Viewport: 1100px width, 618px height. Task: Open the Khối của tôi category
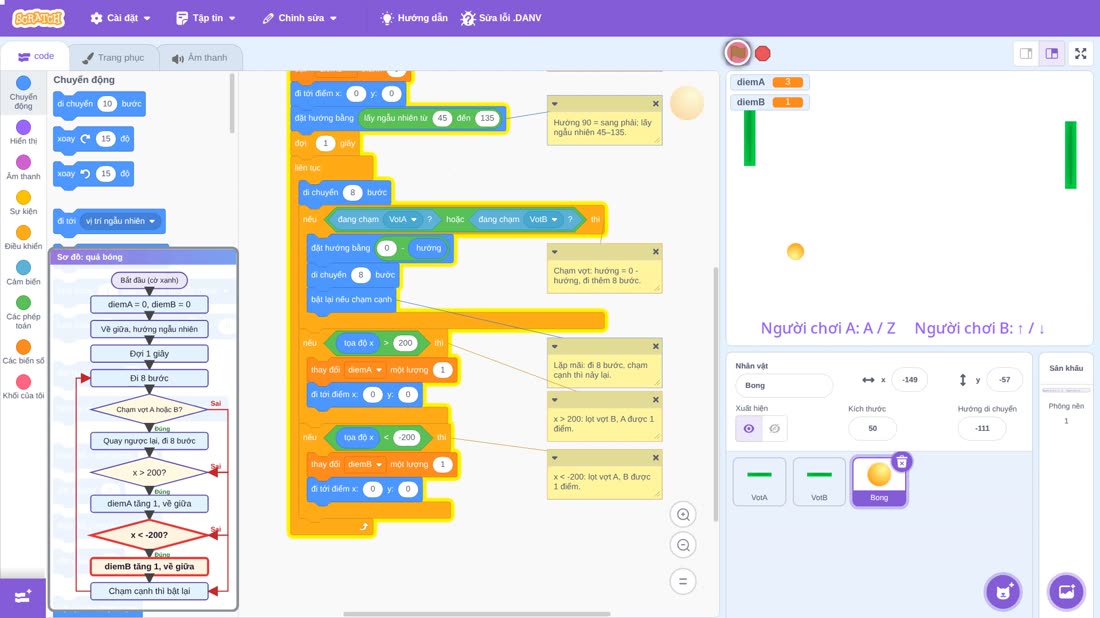[x=23, y=387]
